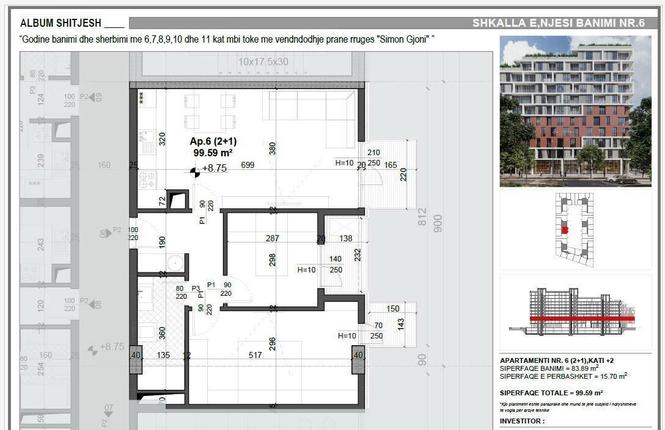Click the '320' kitchen dimension
Image resolution: width=665 pixels, height=430 pixels.
(x=162, y=139)
